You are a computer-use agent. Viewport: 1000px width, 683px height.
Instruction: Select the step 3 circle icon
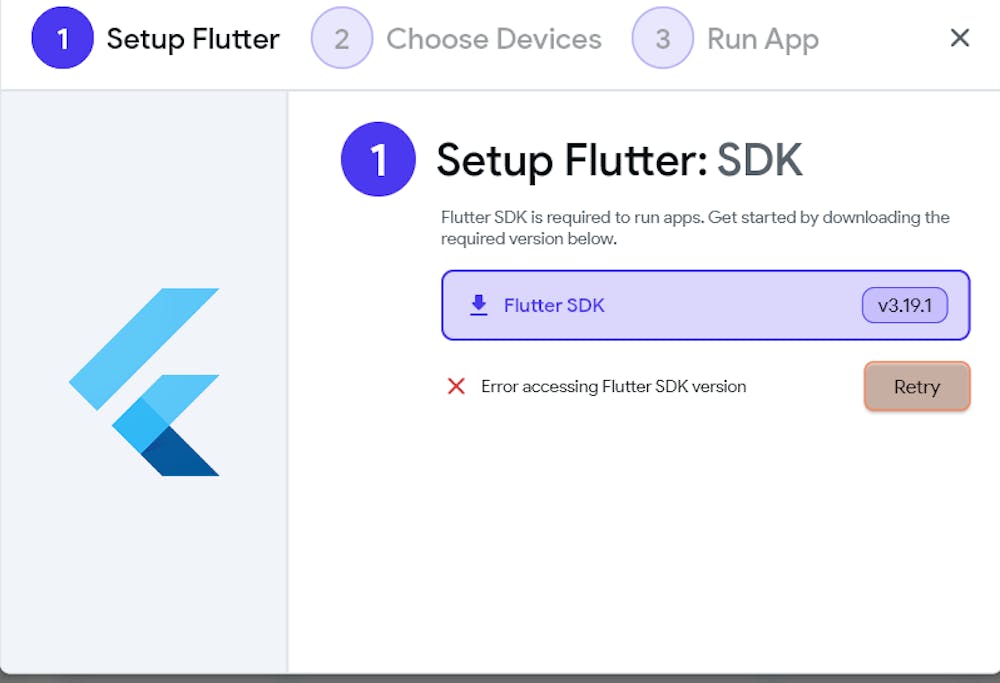point(663,39)
